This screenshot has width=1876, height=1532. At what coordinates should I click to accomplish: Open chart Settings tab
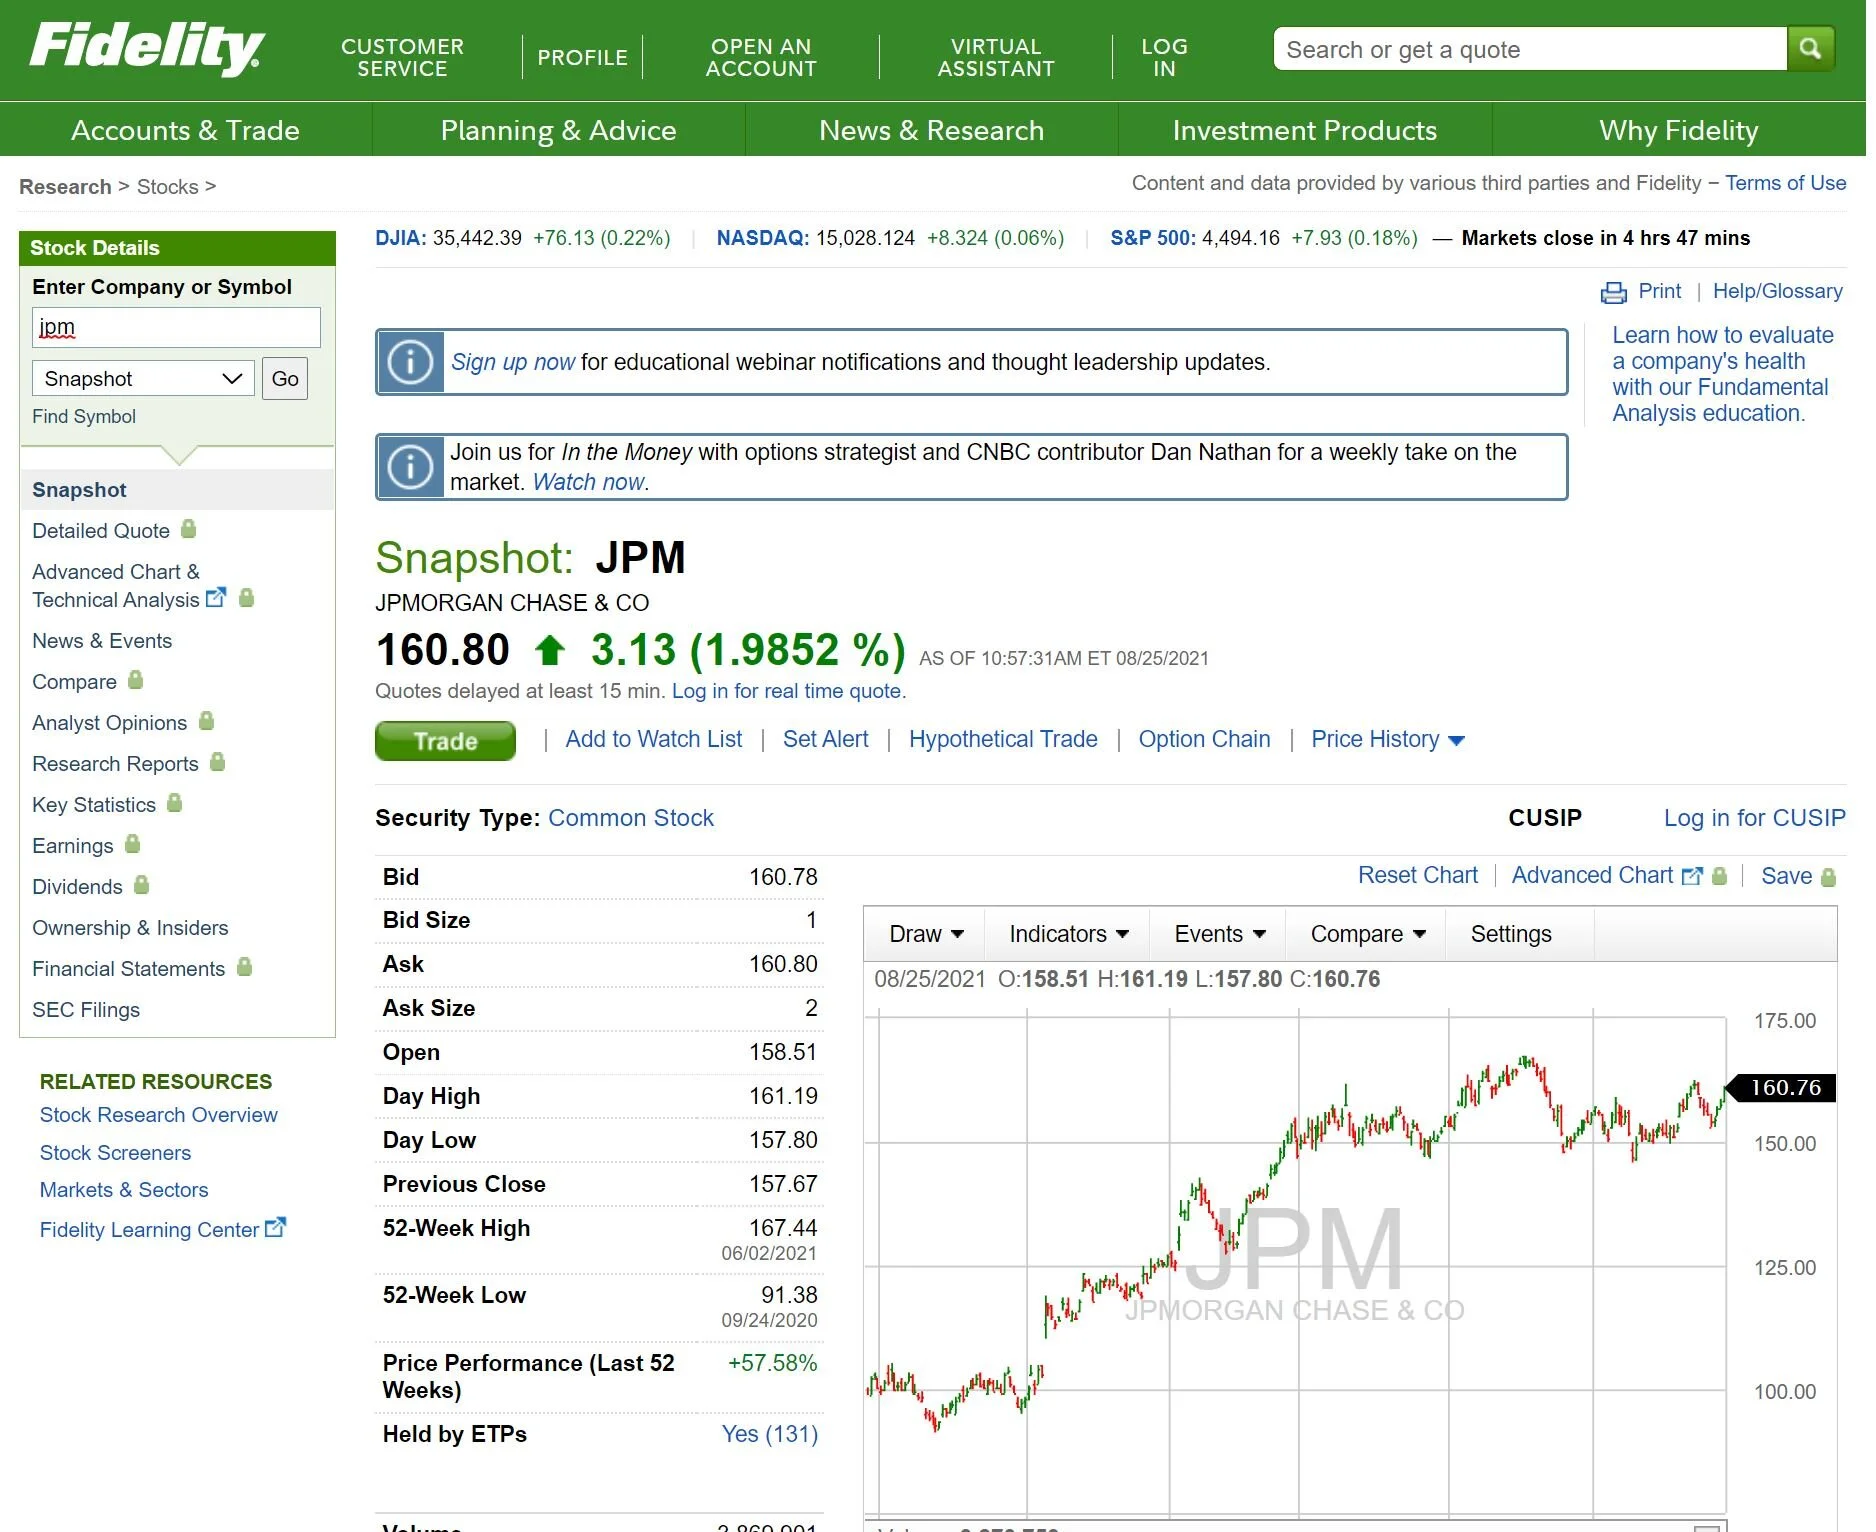1511,934
